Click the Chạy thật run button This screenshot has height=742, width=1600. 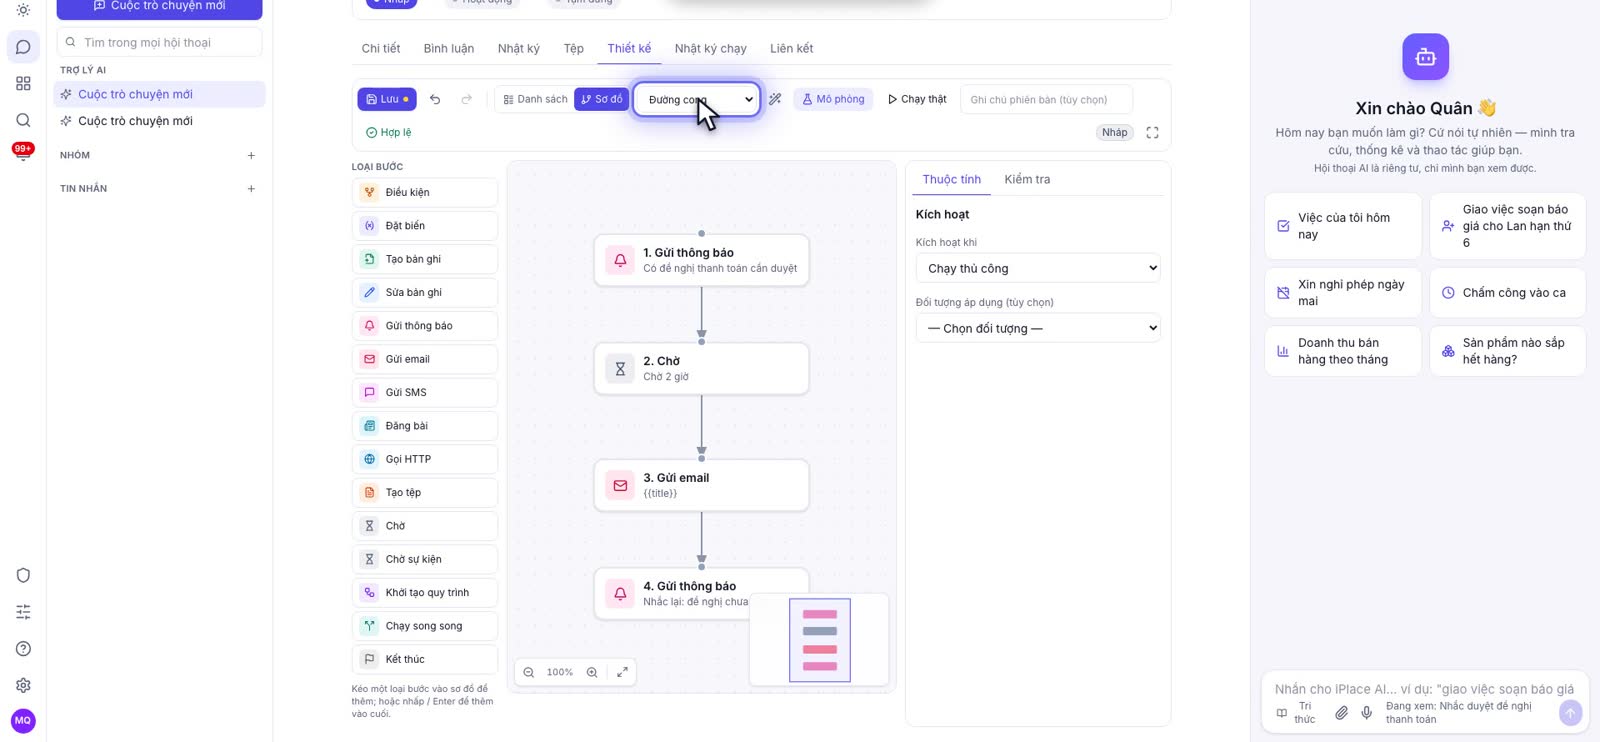(x=917, y=99)
